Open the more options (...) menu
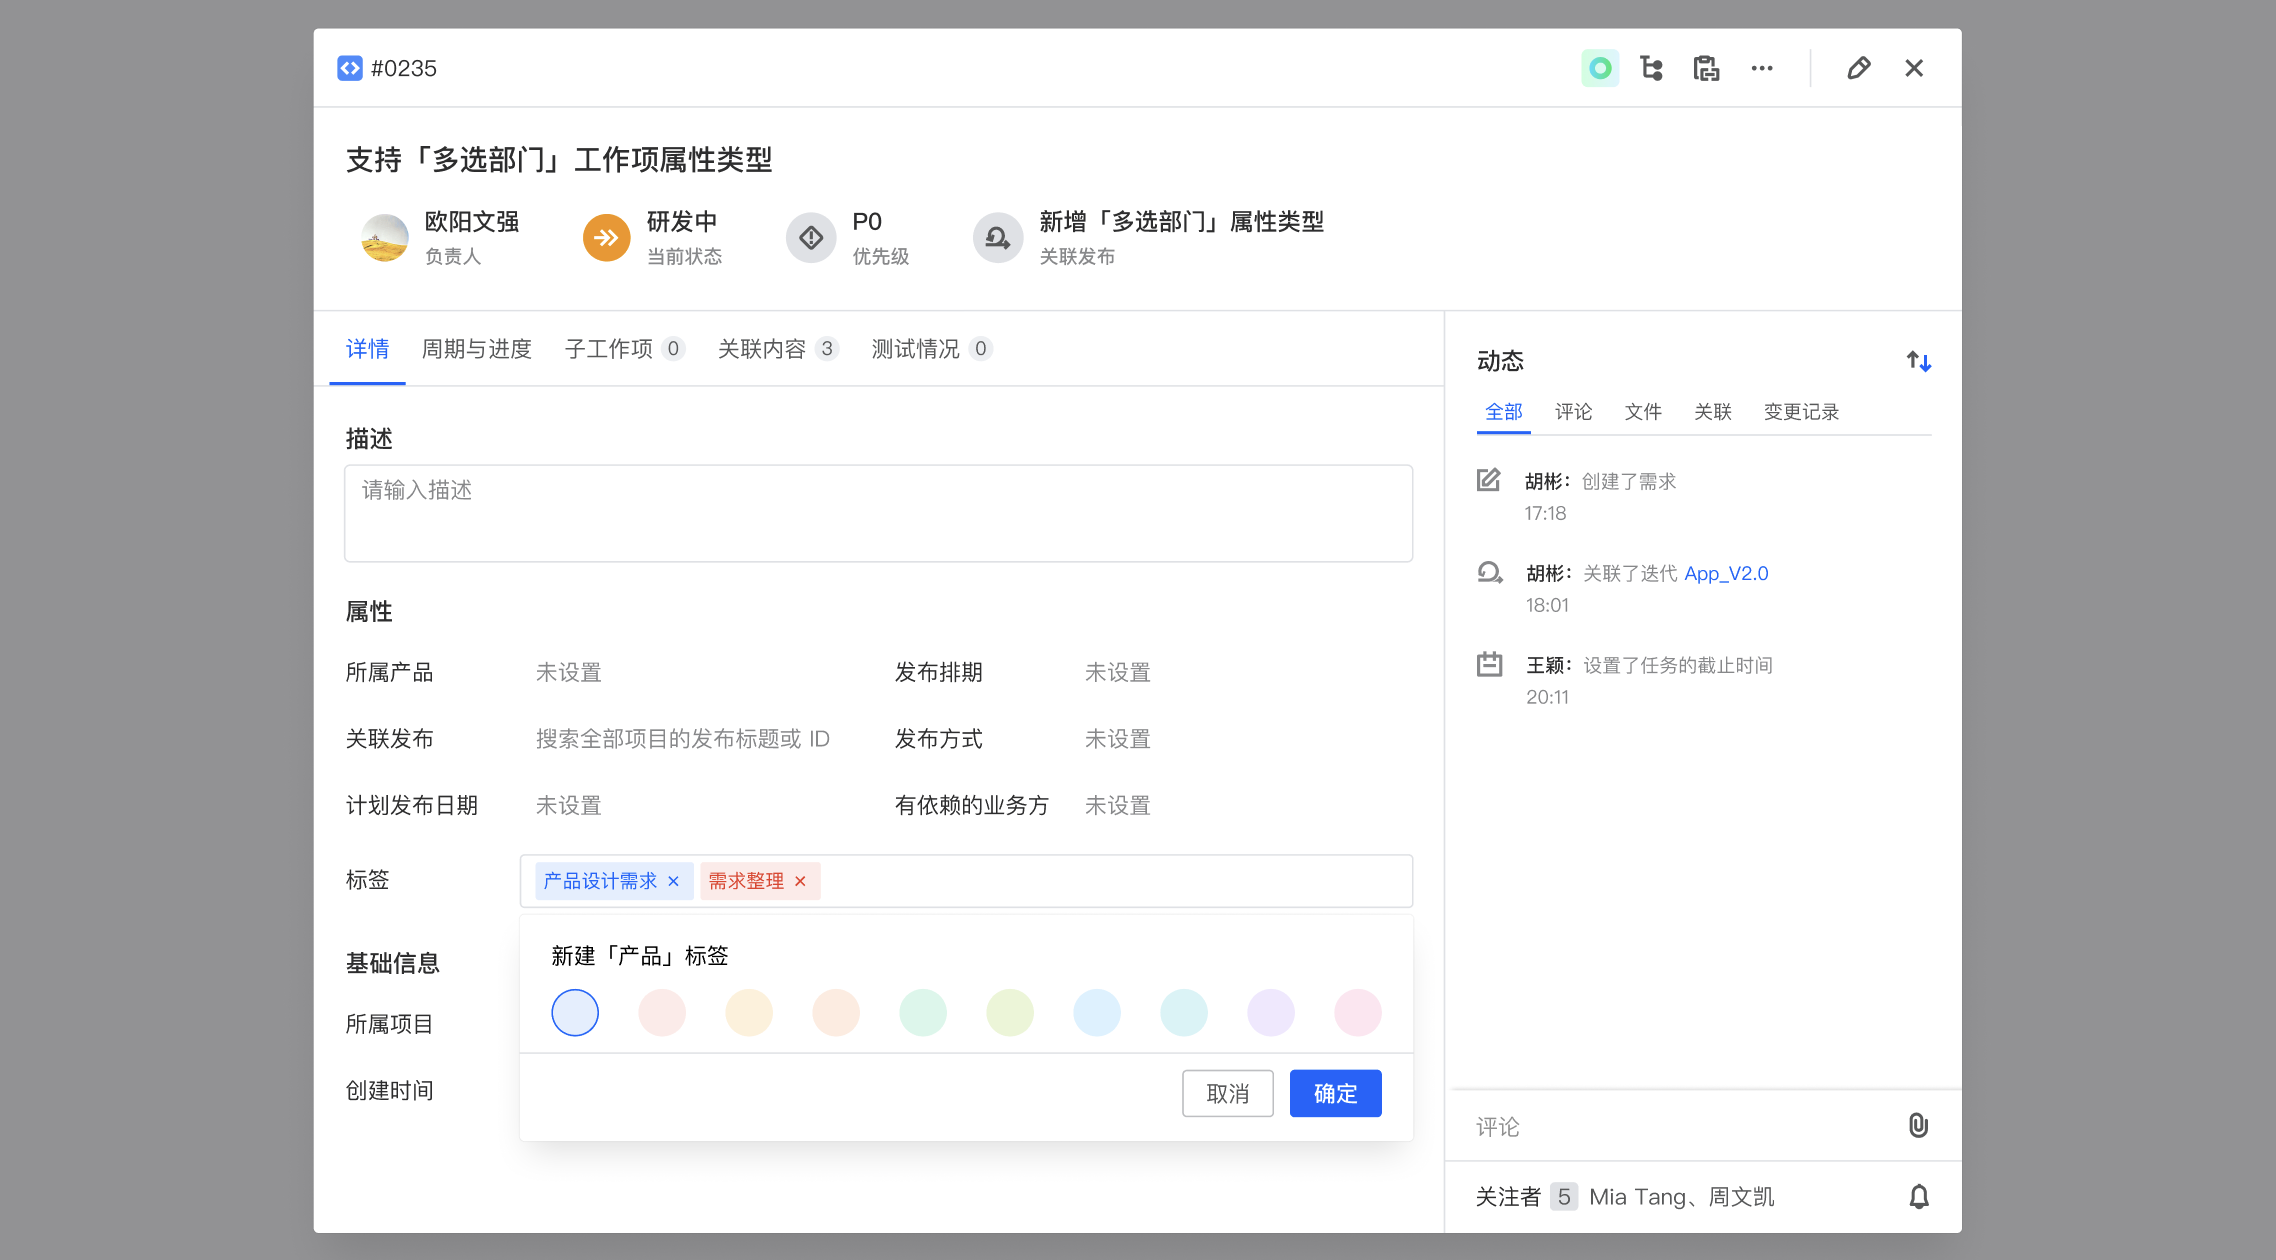Viewport: 2276px width, 1260px height. pos(1762,67)
